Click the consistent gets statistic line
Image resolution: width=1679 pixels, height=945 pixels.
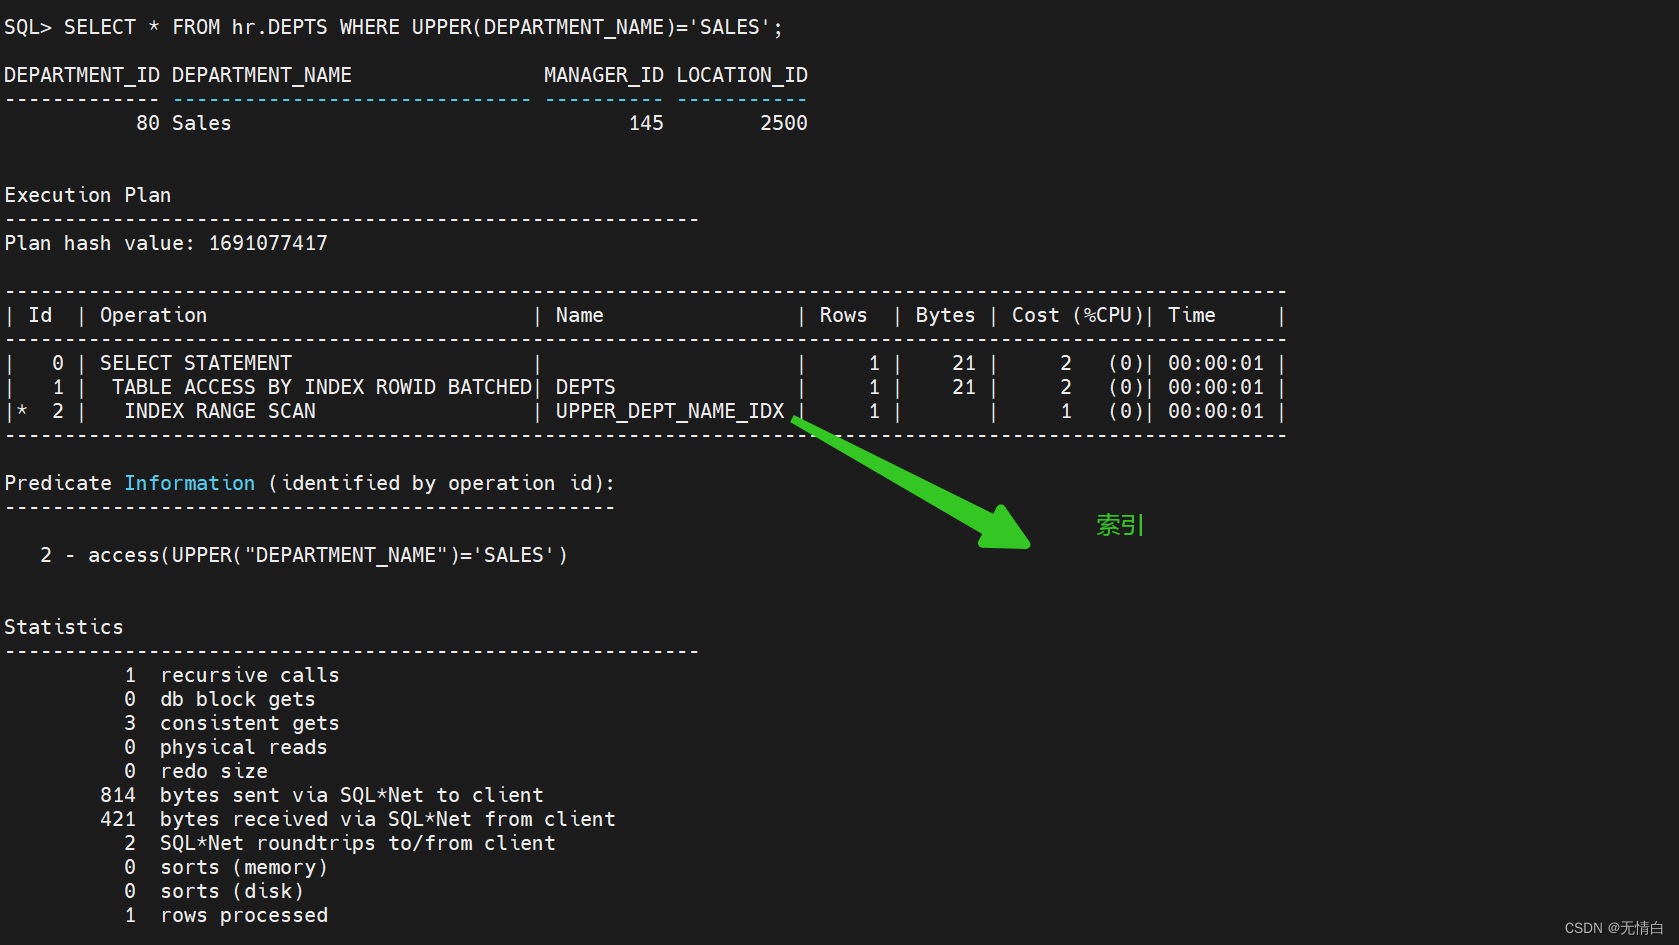pos(232,723)
